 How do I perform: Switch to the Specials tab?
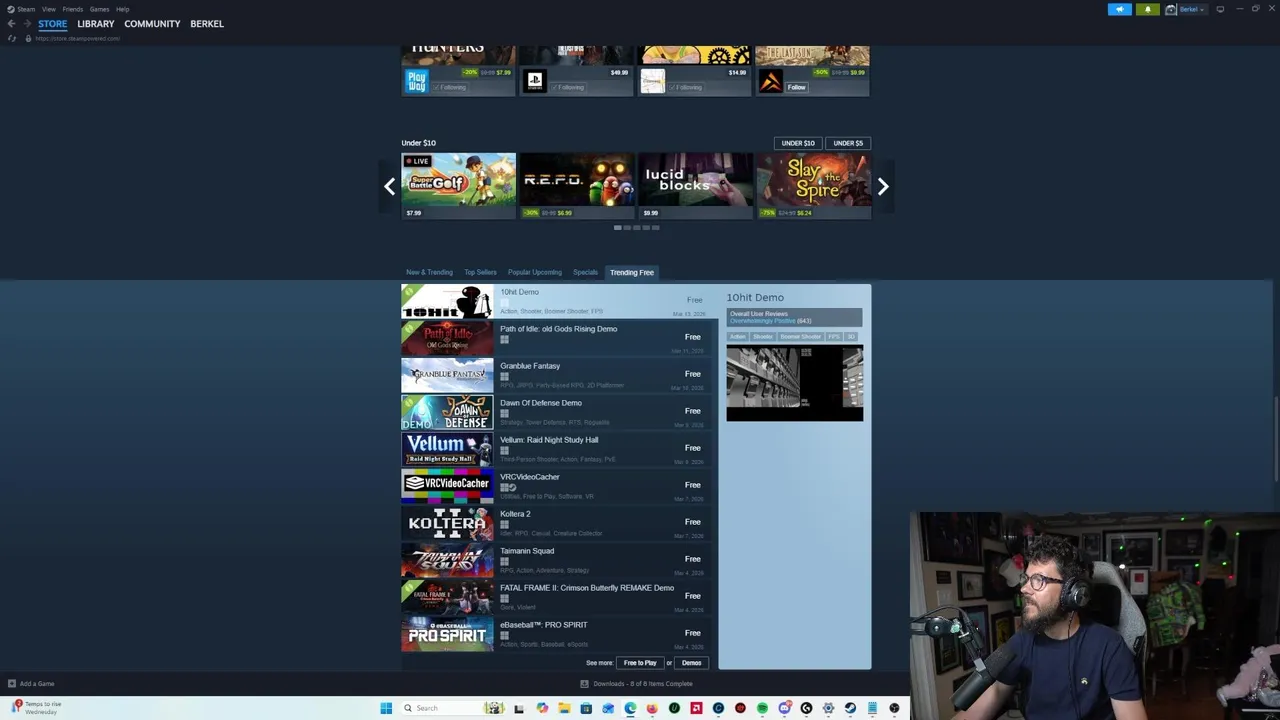[585, 272]
